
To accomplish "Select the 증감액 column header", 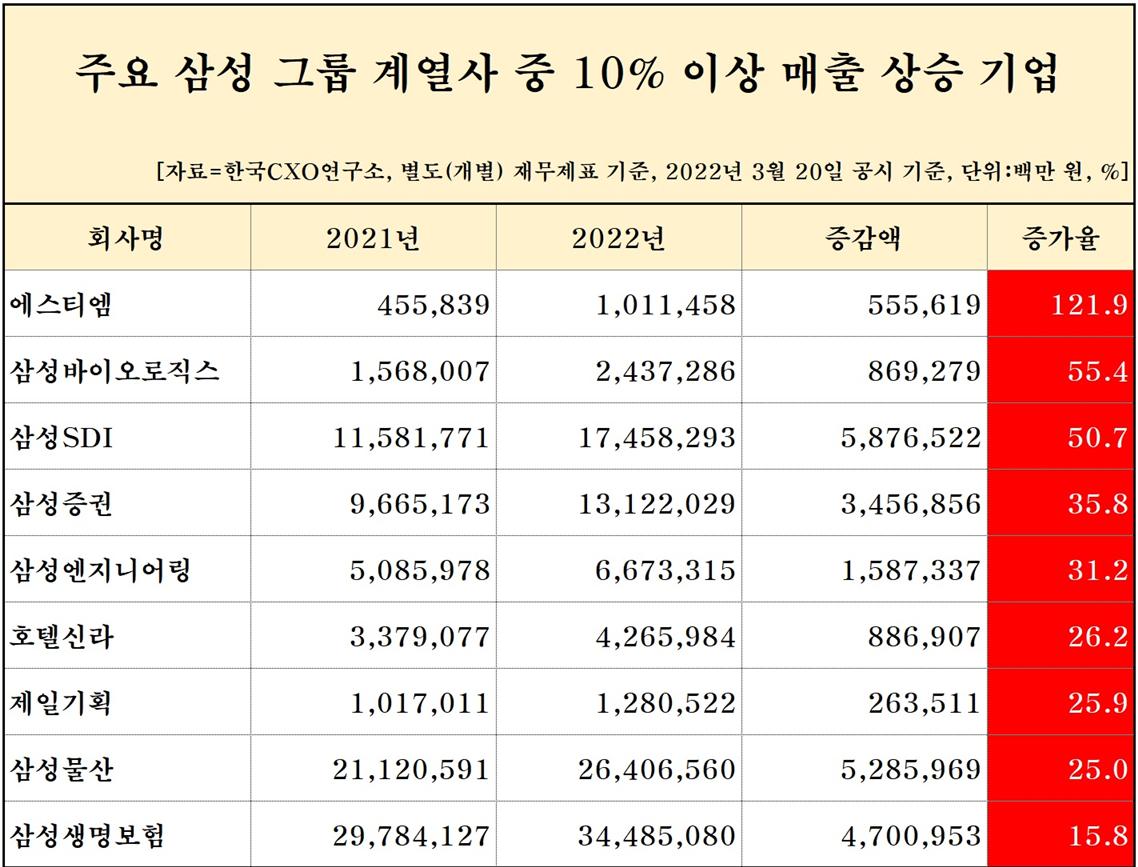I will click(x=863, y=239).
